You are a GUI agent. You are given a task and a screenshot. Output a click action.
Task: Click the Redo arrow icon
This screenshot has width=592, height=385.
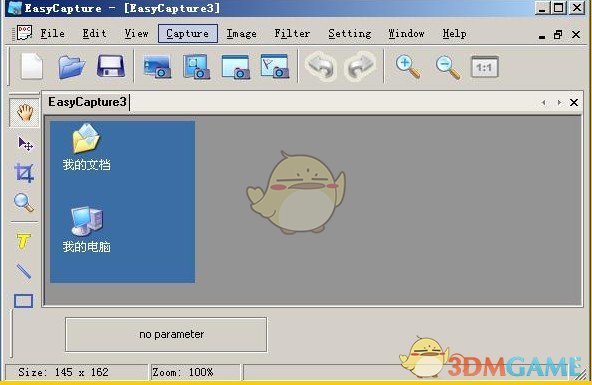click(x=360, y=66)
